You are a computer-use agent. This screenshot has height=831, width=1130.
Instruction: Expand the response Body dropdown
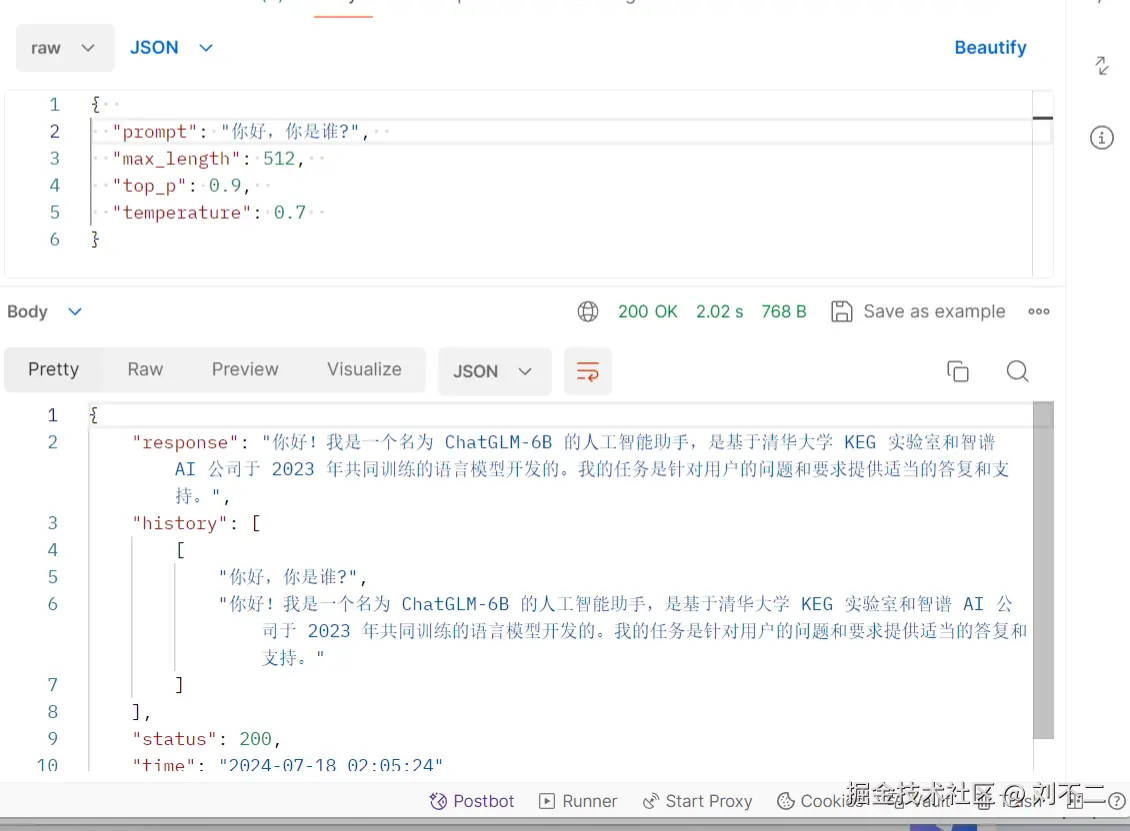click(45, 311)
